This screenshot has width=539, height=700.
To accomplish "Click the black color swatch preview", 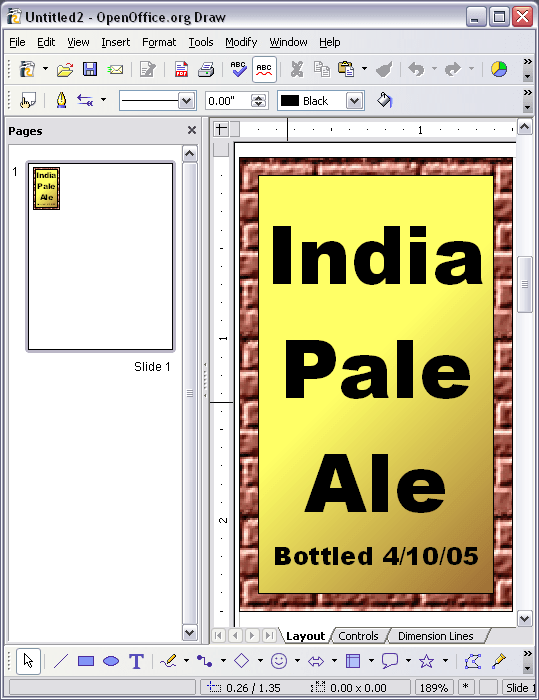I will 289,100.
